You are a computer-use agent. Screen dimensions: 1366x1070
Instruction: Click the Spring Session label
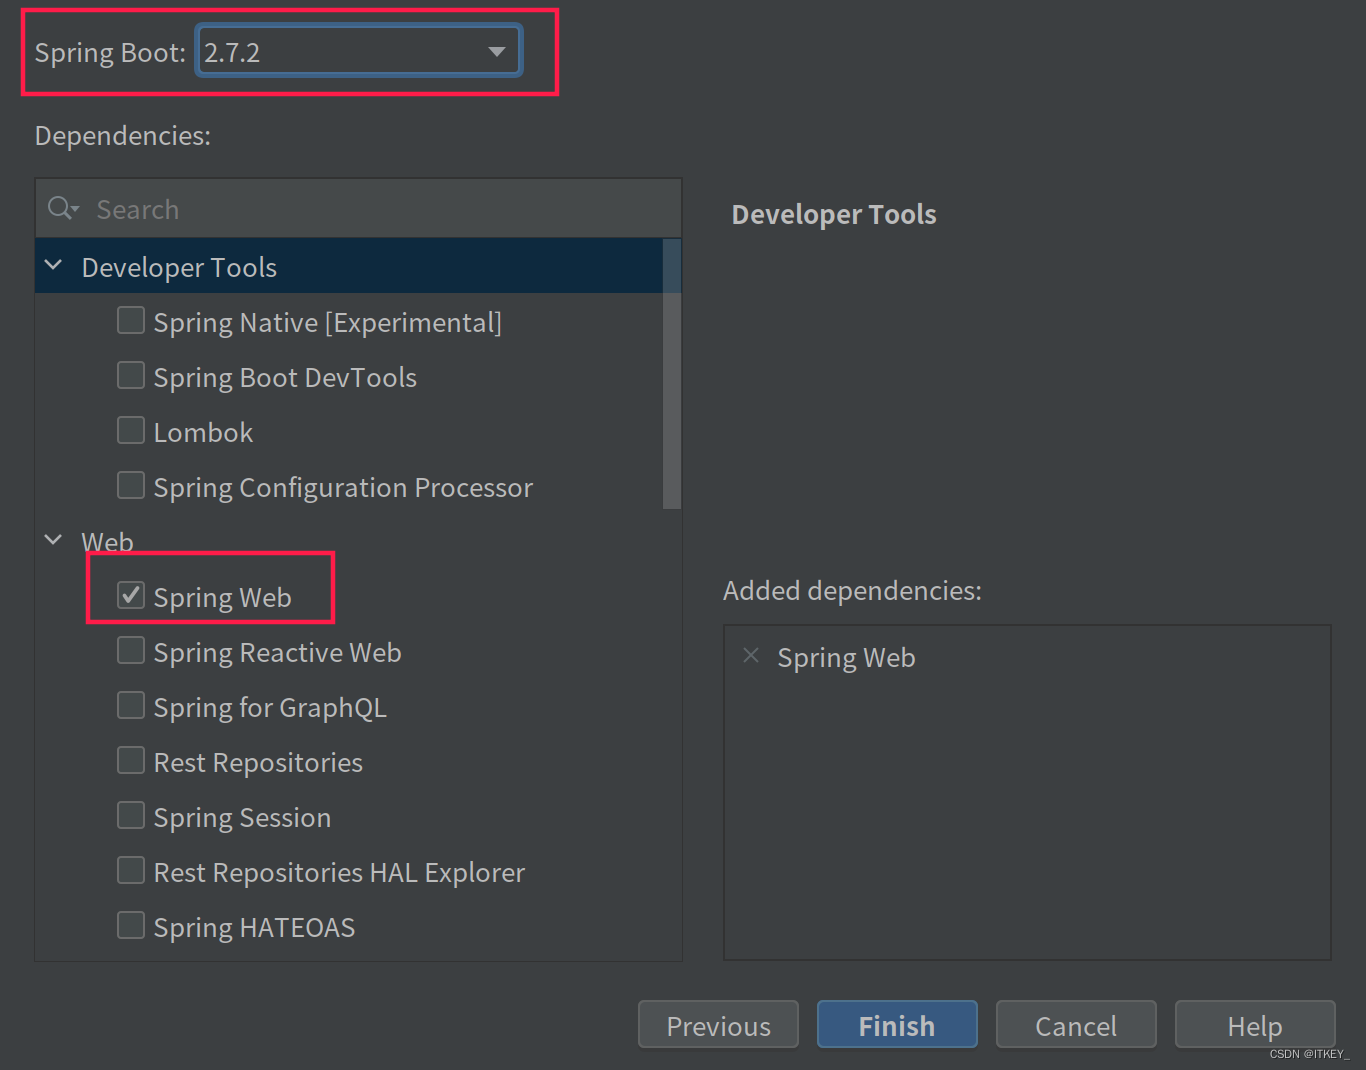(x=242, y=818)
